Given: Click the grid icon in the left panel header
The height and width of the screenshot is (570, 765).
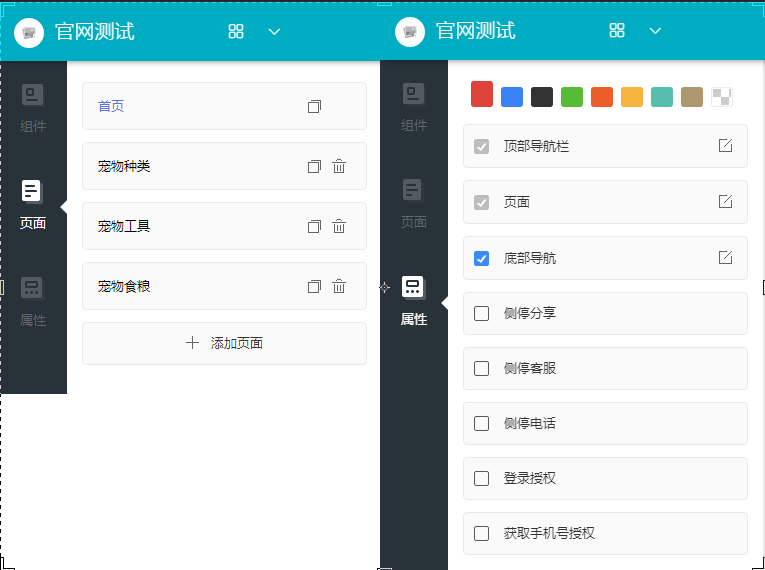Looking at the screenshot, I should click(236, 31).
